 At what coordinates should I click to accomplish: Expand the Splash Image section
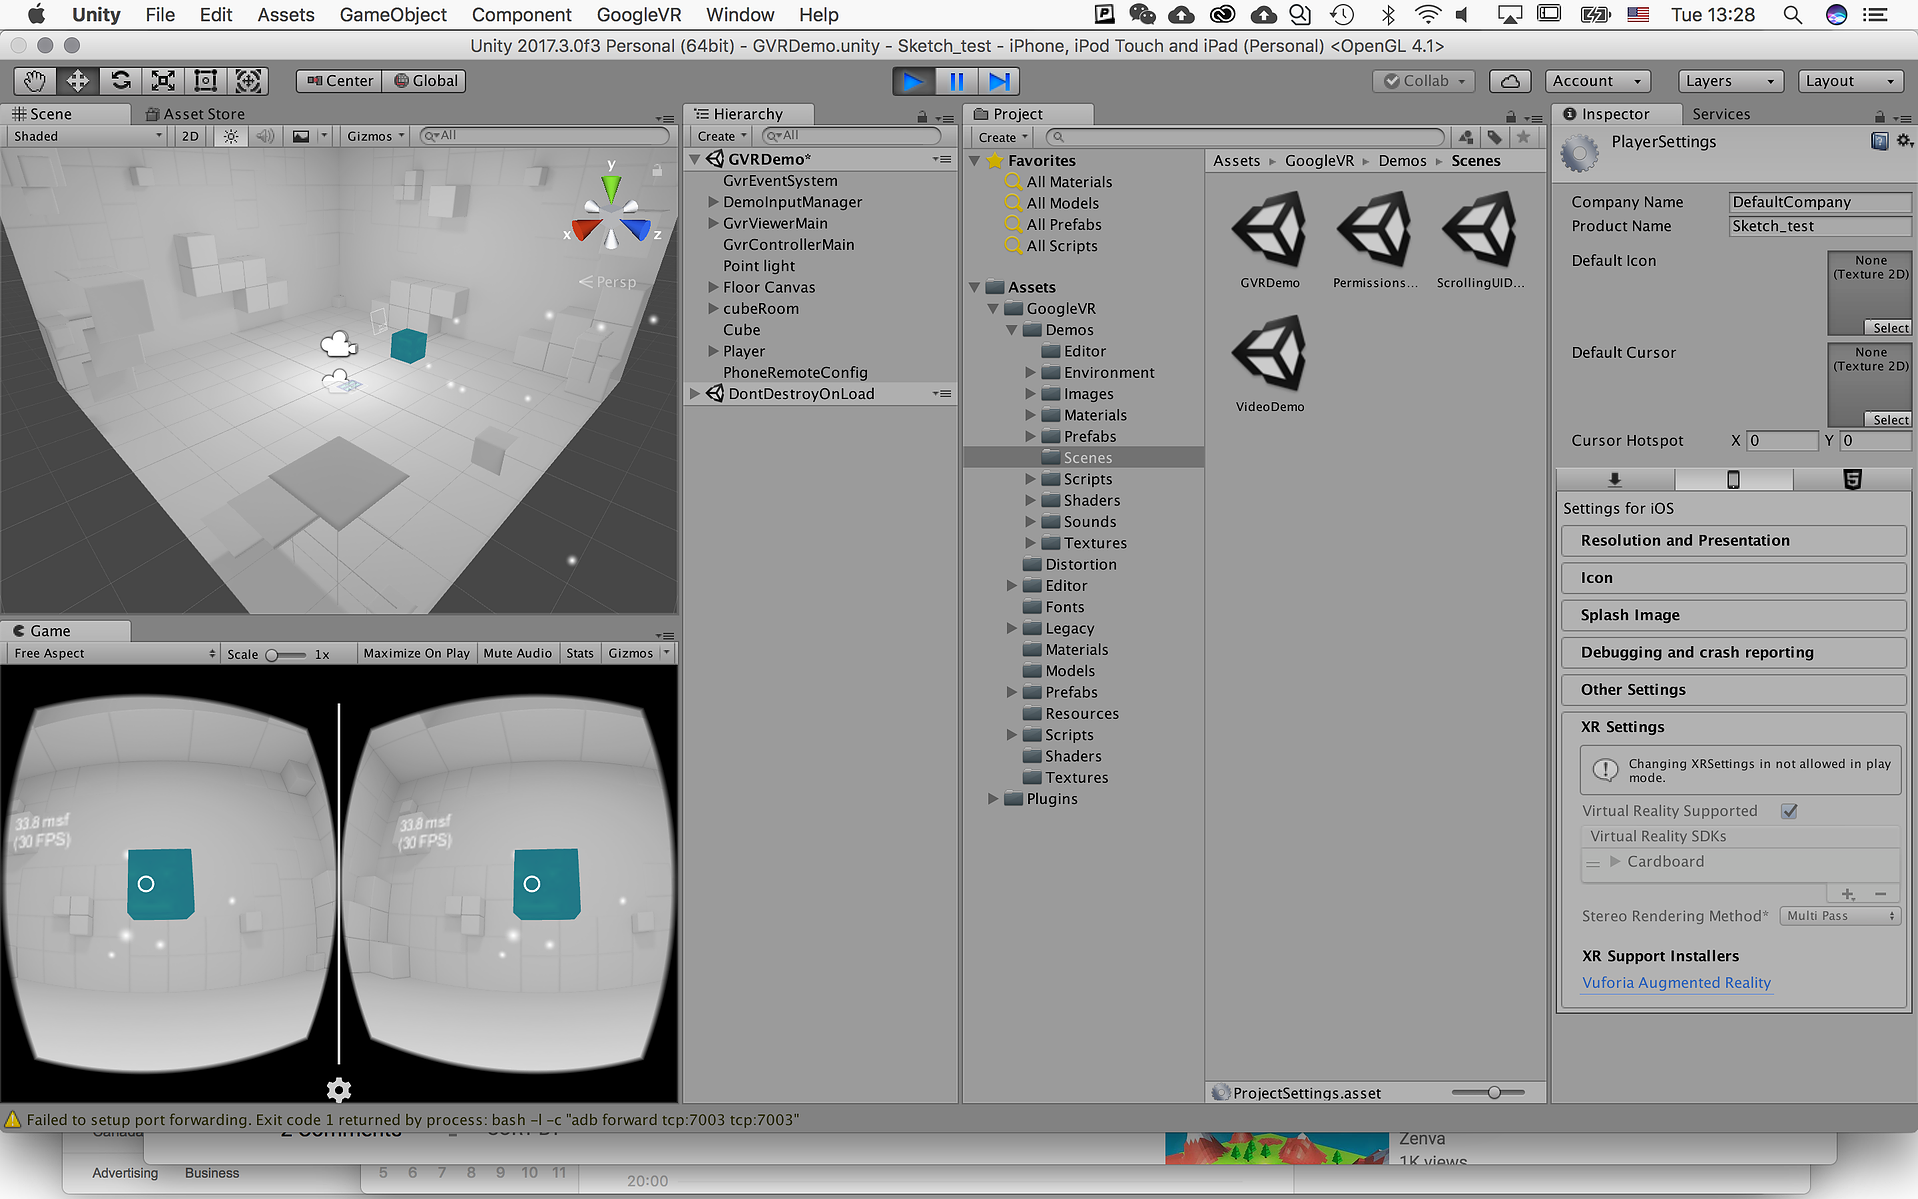tap(1733, 615)
